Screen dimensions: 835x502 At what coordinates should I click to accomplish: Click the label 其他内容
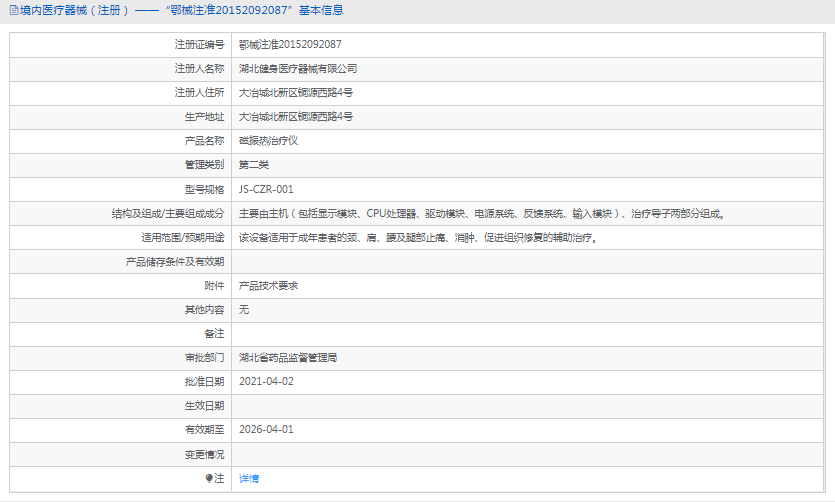(204, 310)
